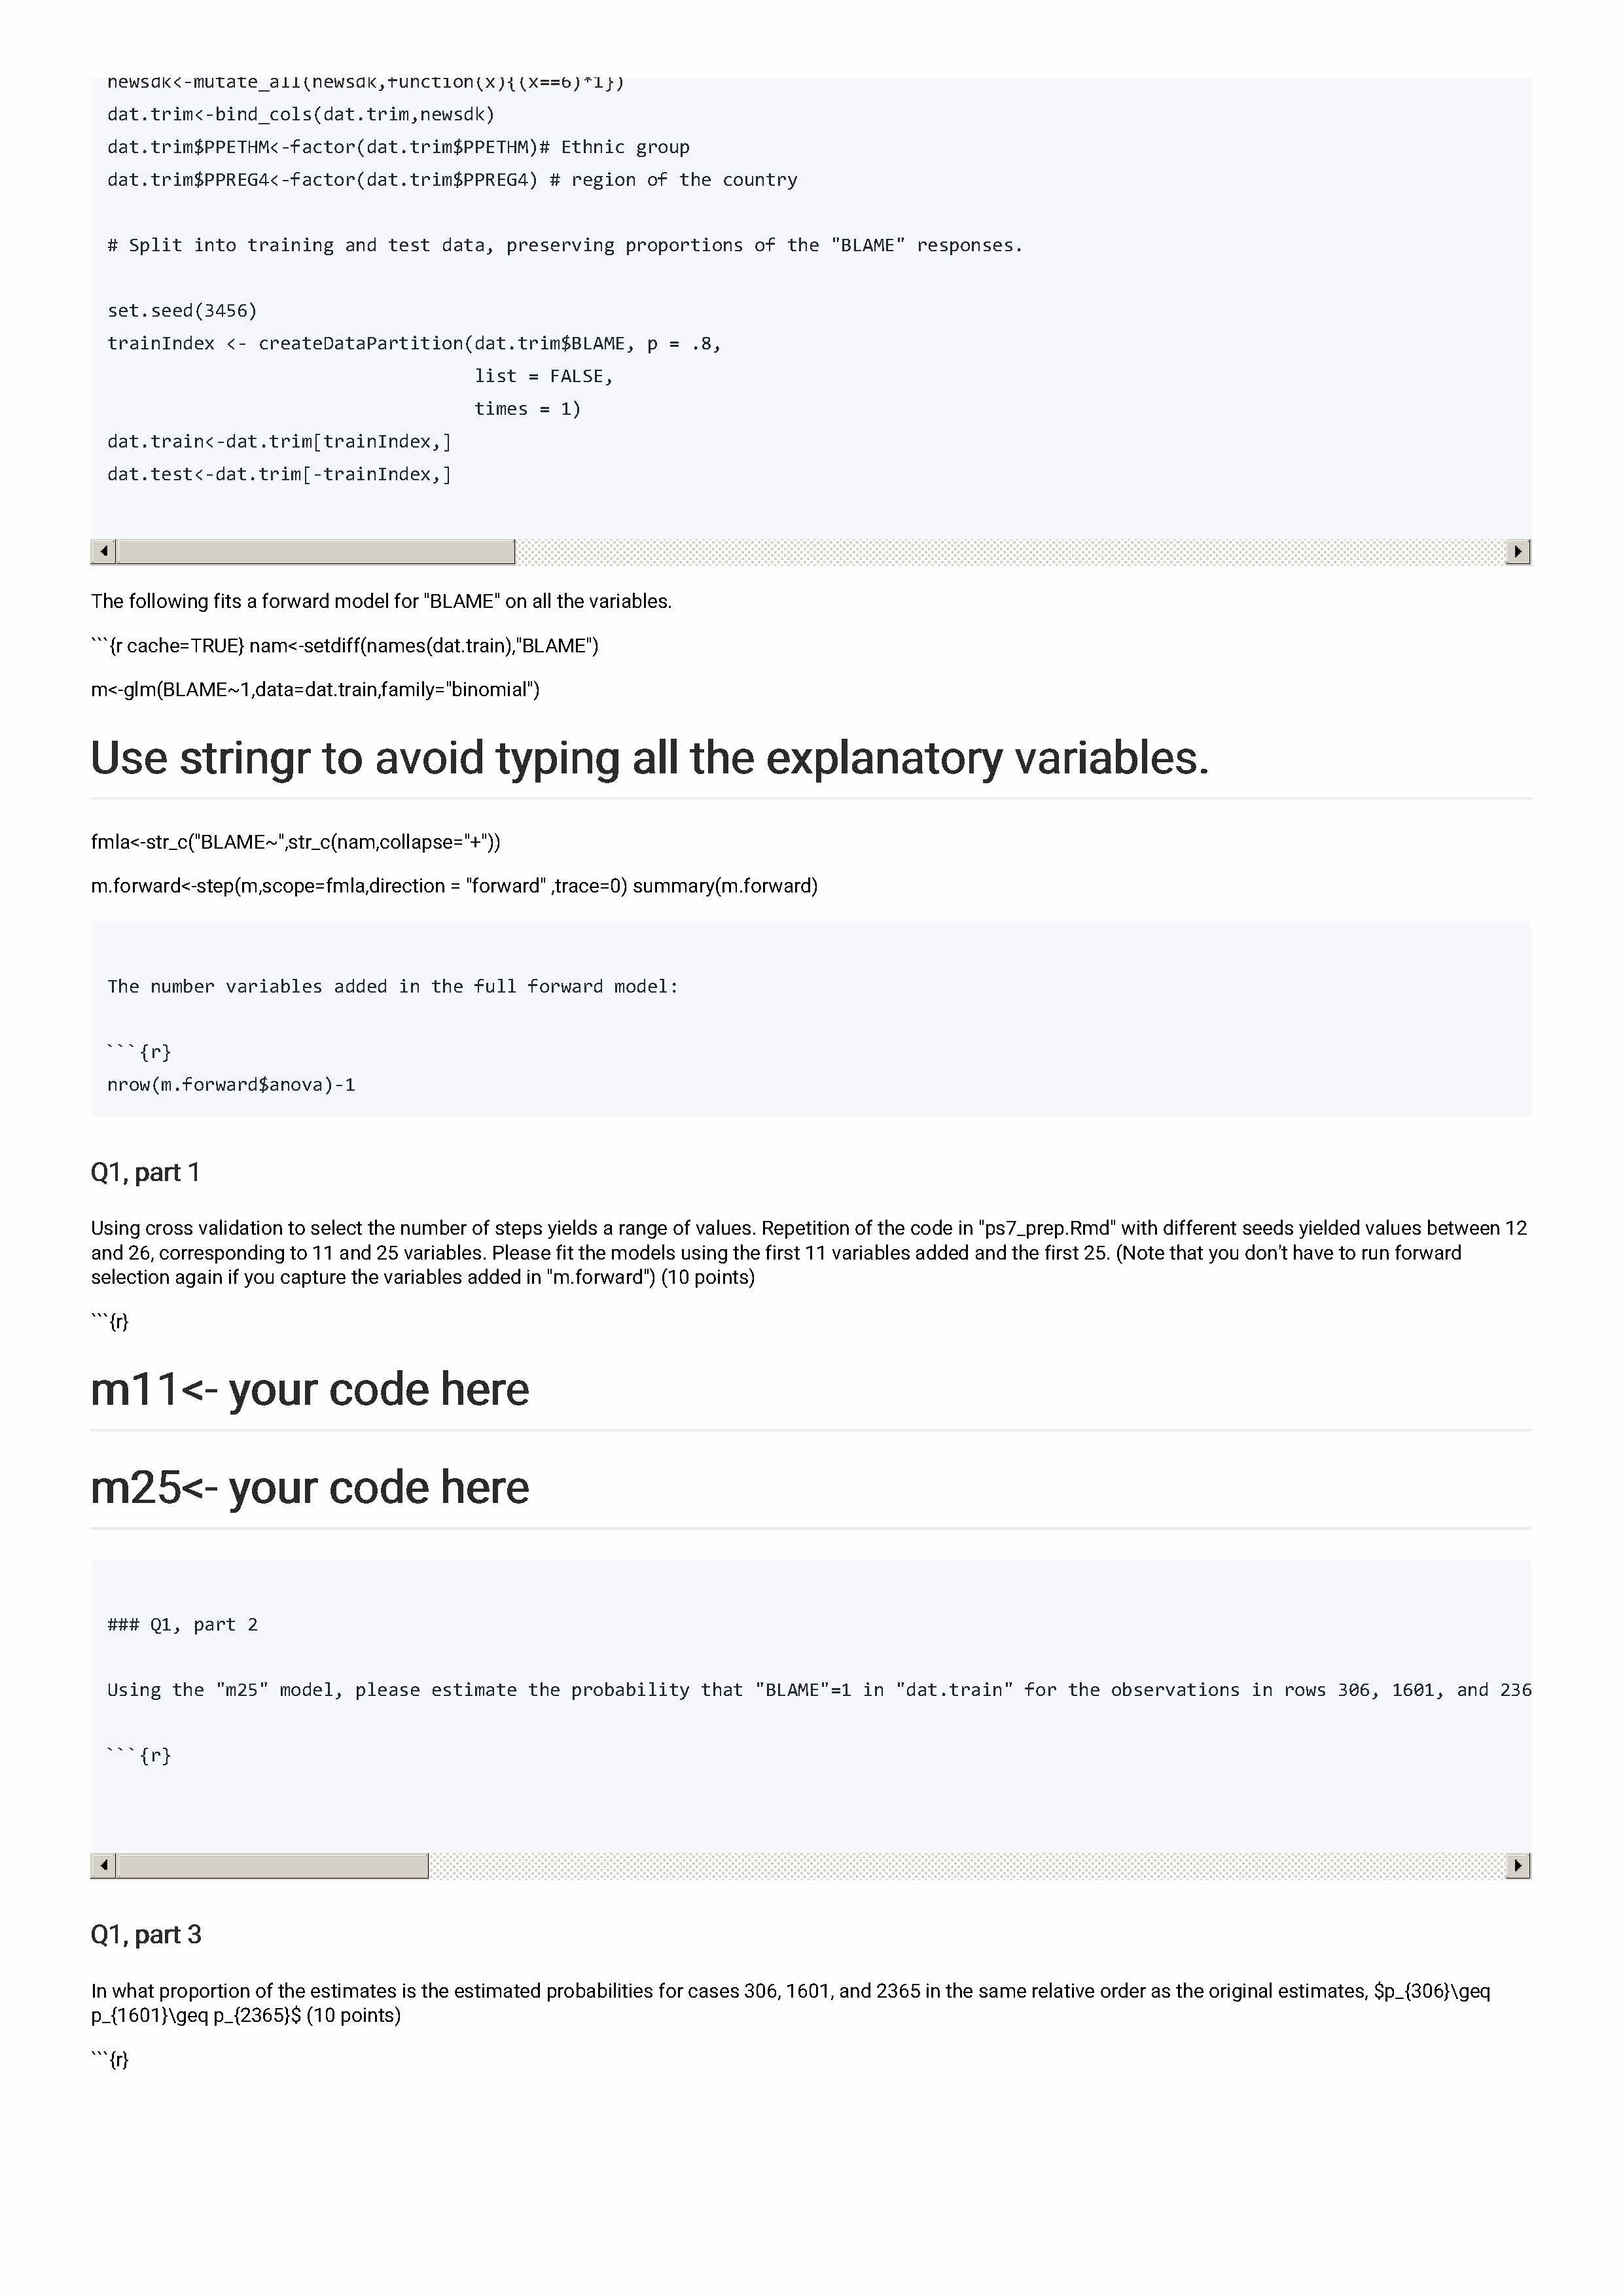Click the dat.test<-dat.trim[-trainIndex,] line

(279, 474)
